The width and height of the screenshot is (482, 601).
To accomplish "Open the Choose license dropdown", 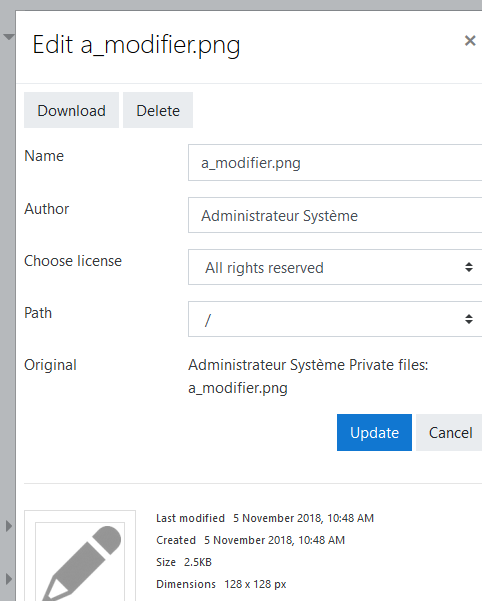I will coord(335,267).
